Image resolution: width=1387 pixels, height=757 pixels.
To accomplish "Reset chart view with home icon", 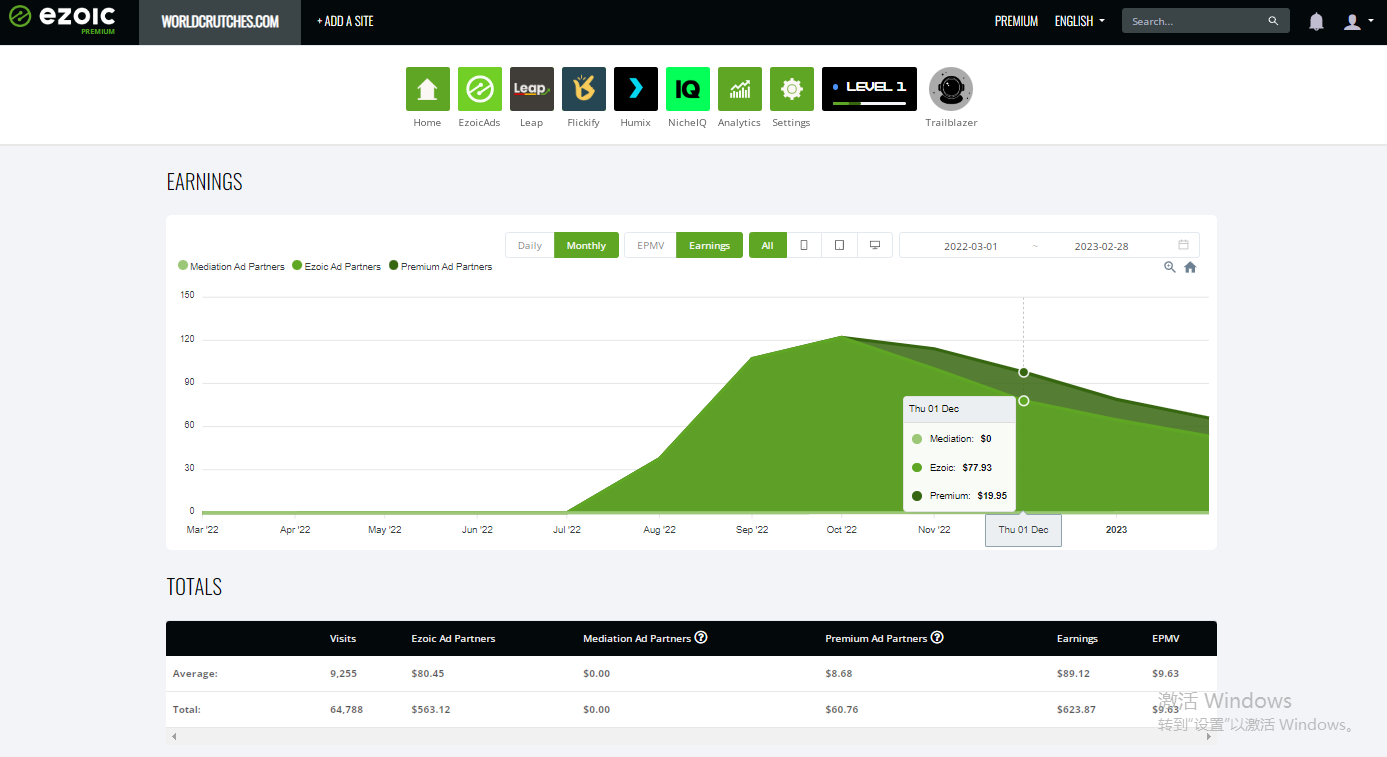I will pyautogui.click(x=1190, y=267).
